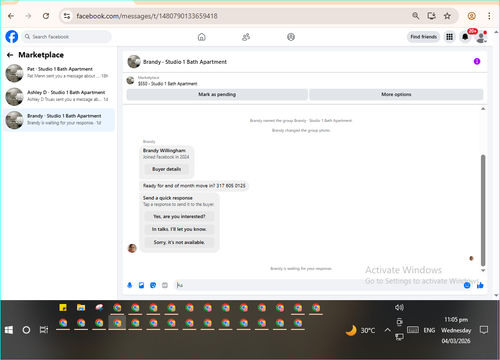Open File Explorer from taskbar

click(x=81, y=308)
